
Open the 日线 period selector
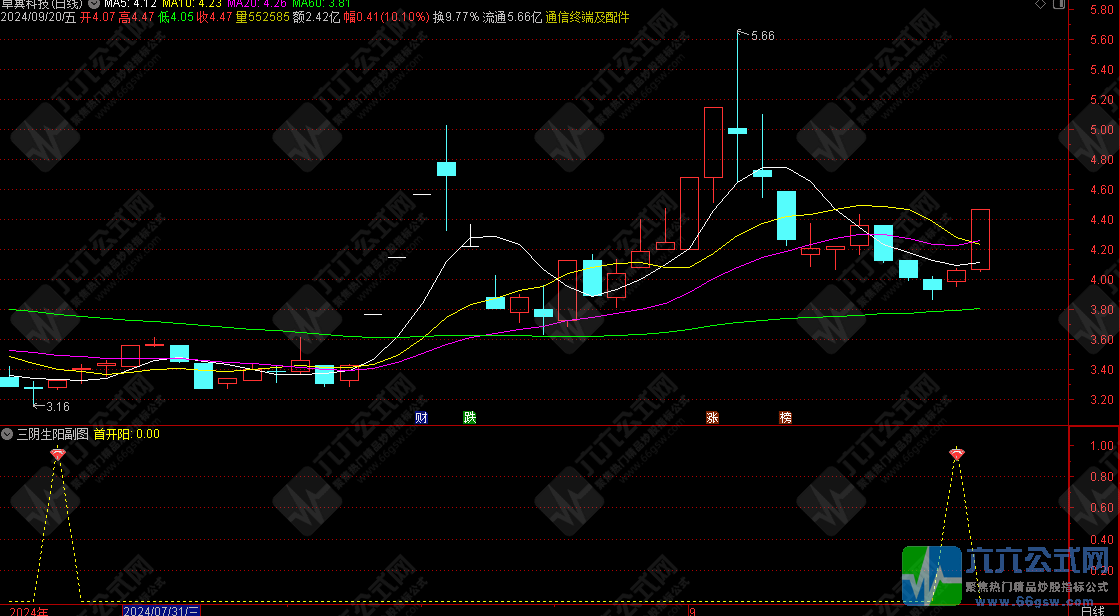pyautogui.click(x=1092, y=609)
